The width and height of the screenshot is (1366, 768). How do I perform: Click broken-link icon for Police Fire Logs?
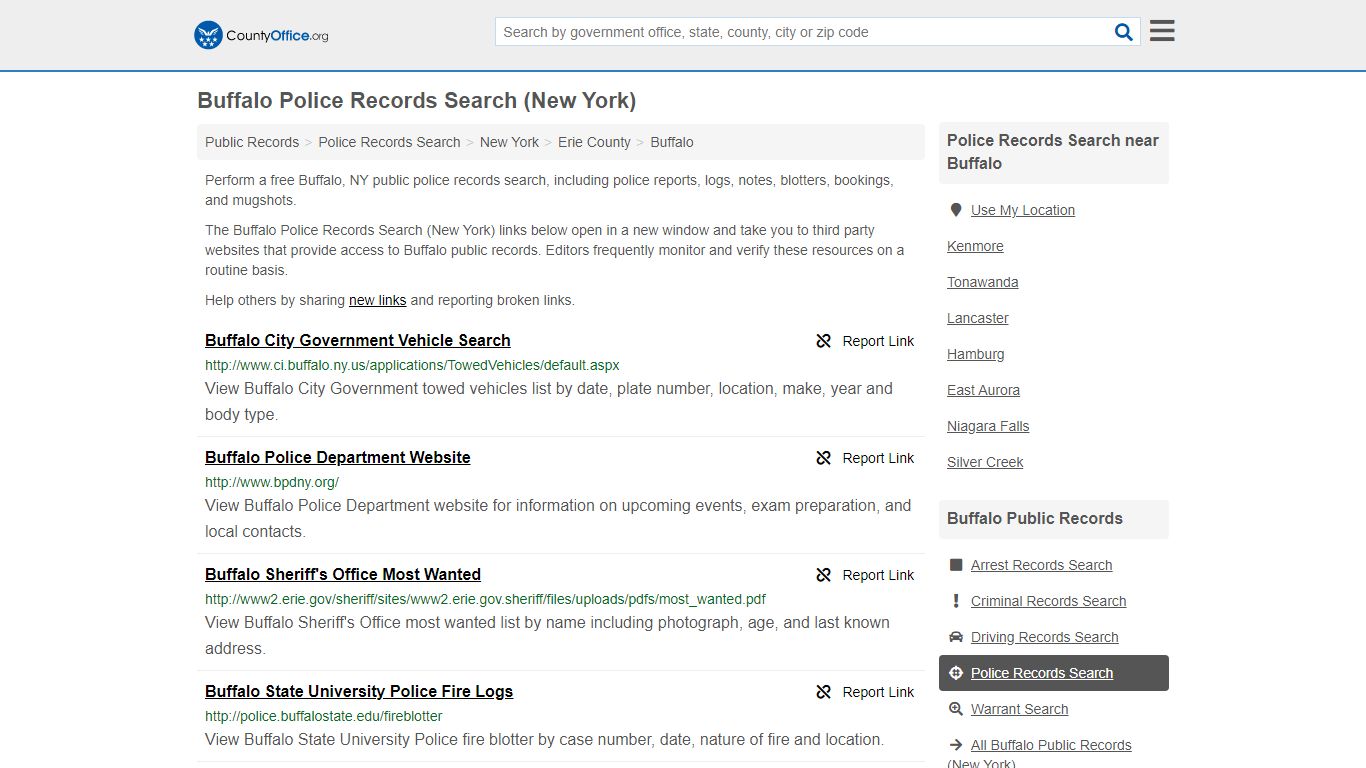(824, 692)
